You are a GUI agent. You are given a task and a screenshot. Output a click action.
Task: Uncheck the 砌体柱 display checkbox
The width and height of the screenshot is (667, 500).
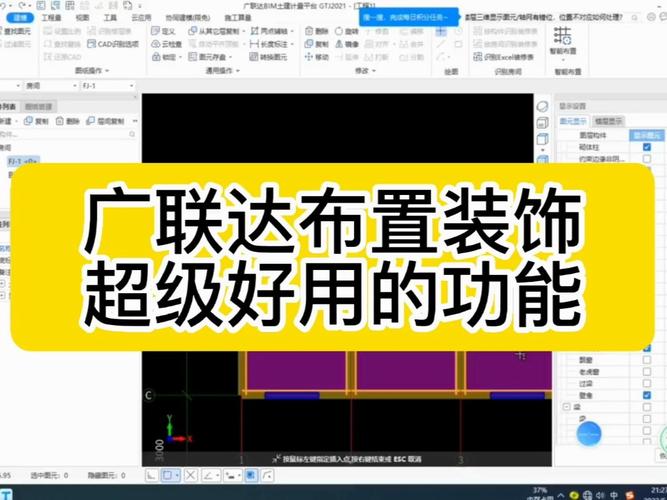pyautogui.click(x=647, y=147)
